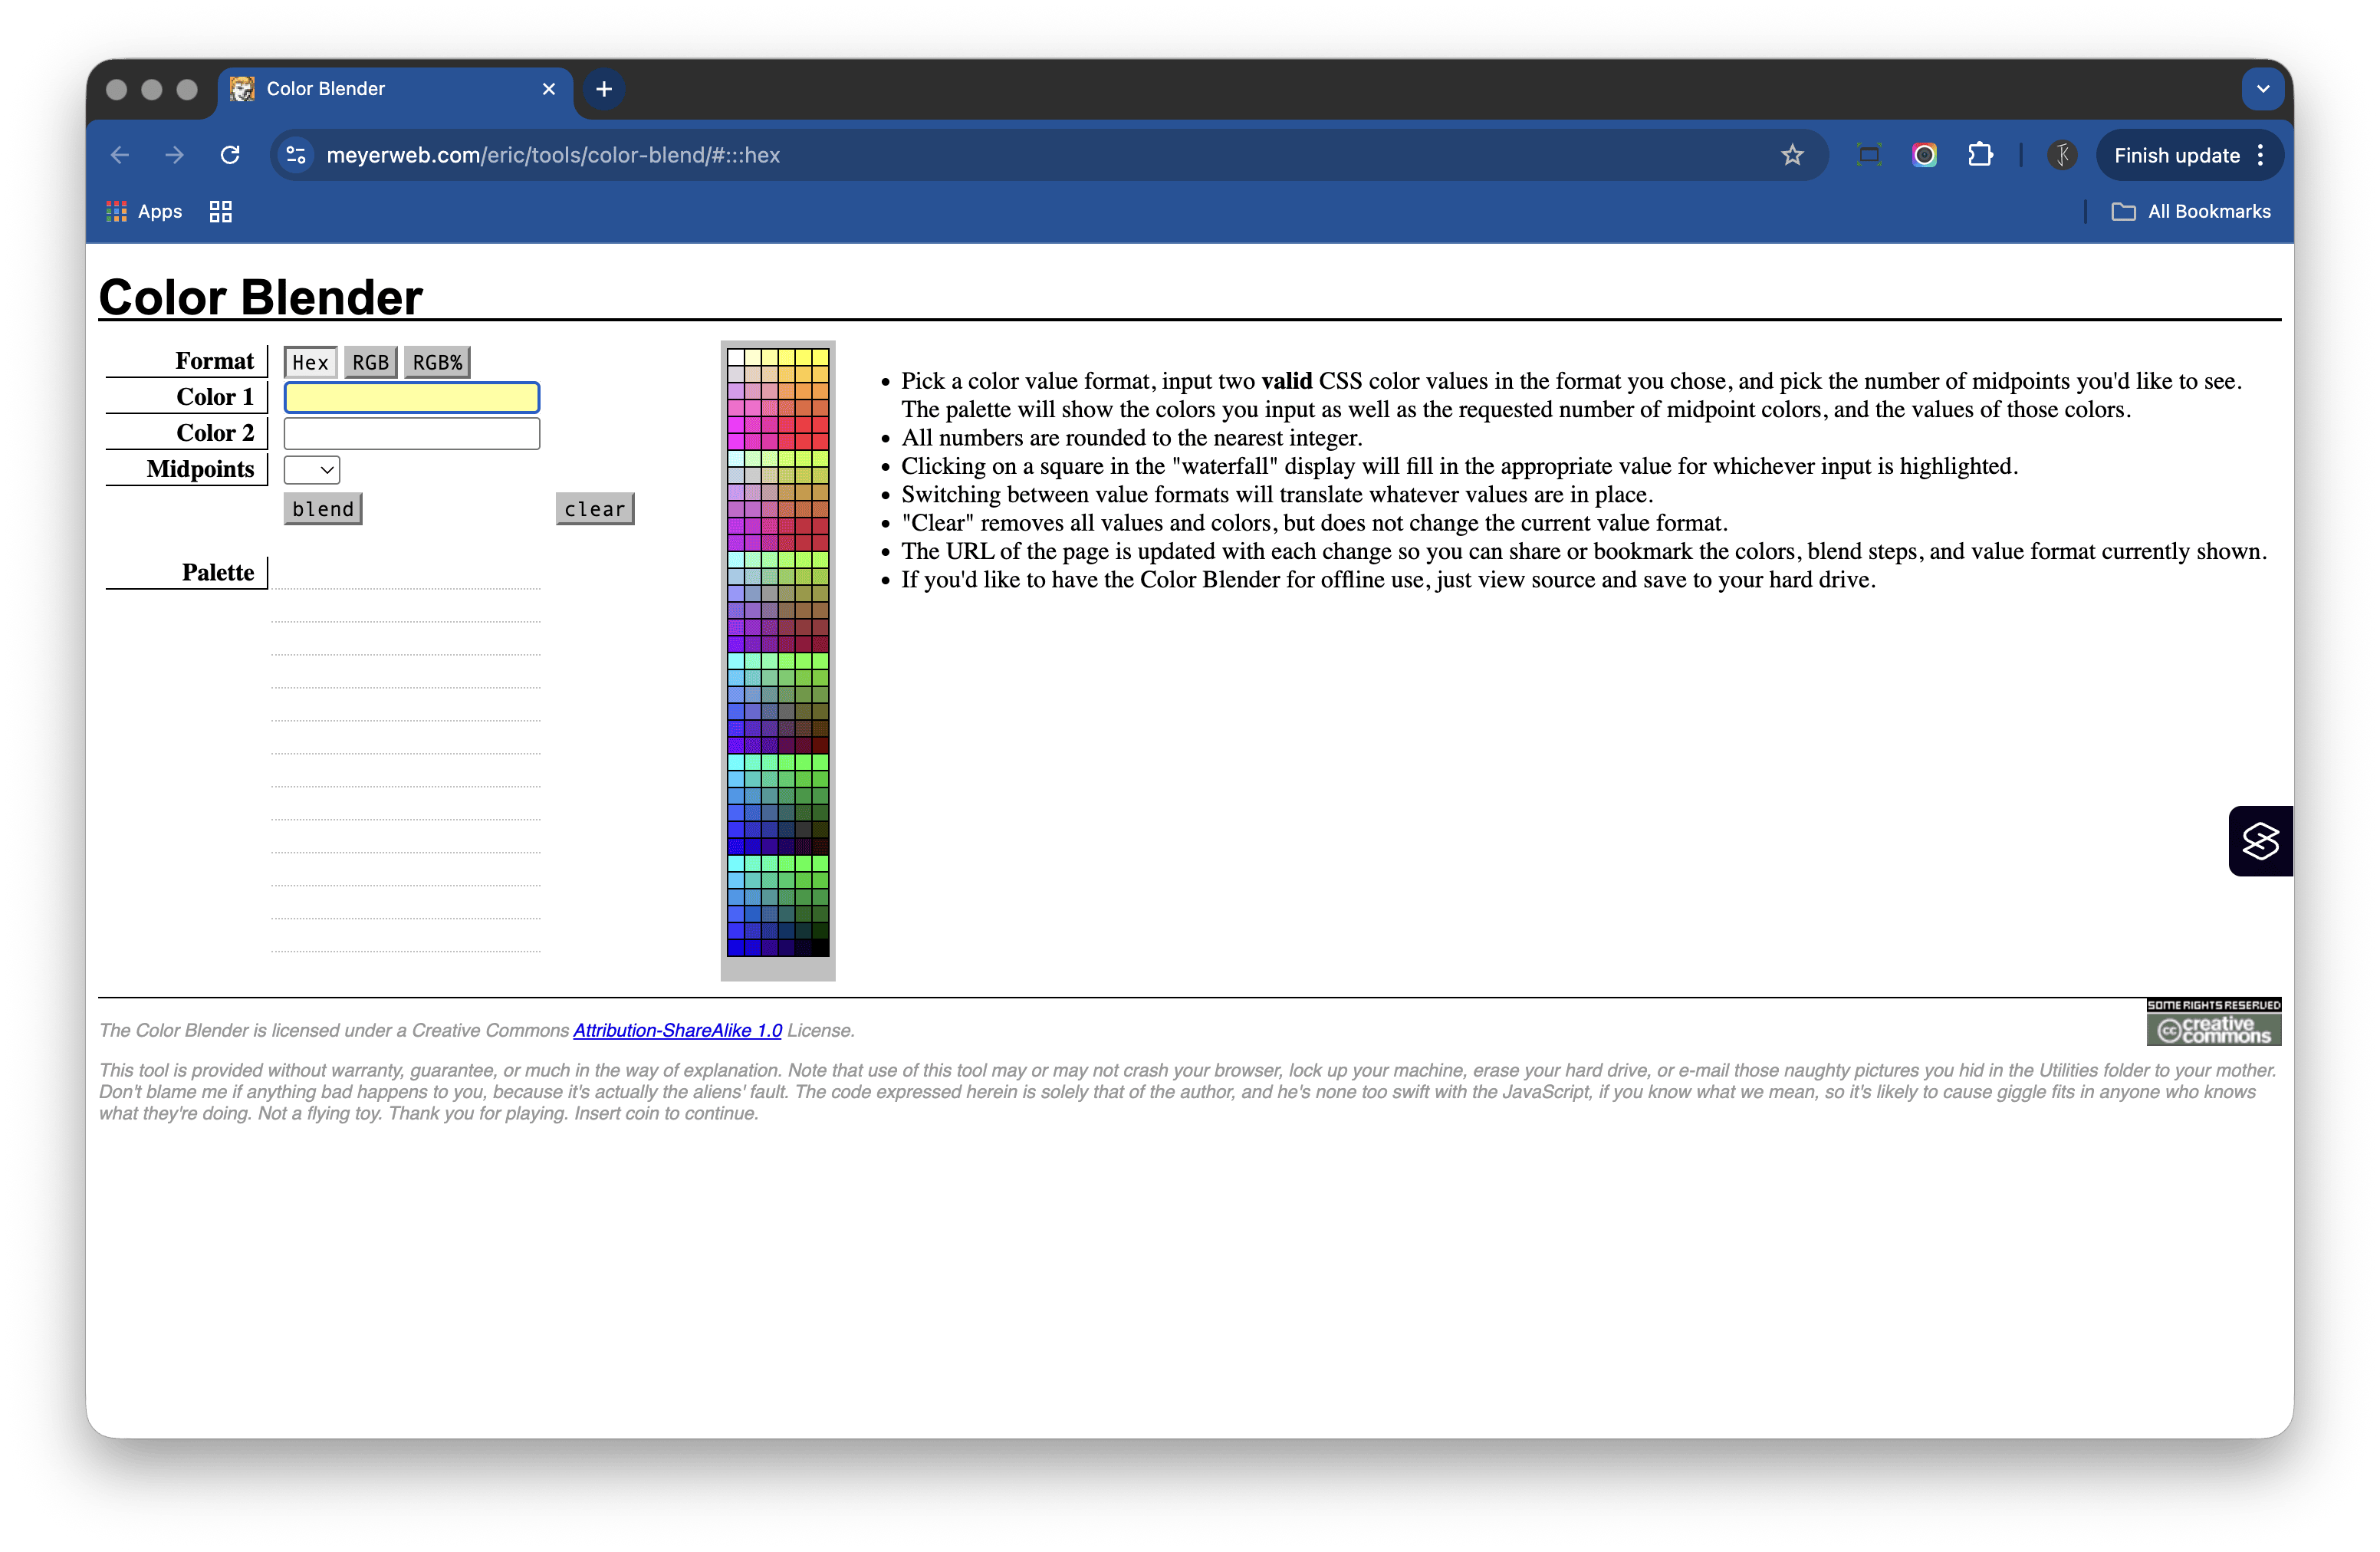Click the URL address bar
The width and height of the screenshot is (2380, 1552).
[x=1050, y=155]
